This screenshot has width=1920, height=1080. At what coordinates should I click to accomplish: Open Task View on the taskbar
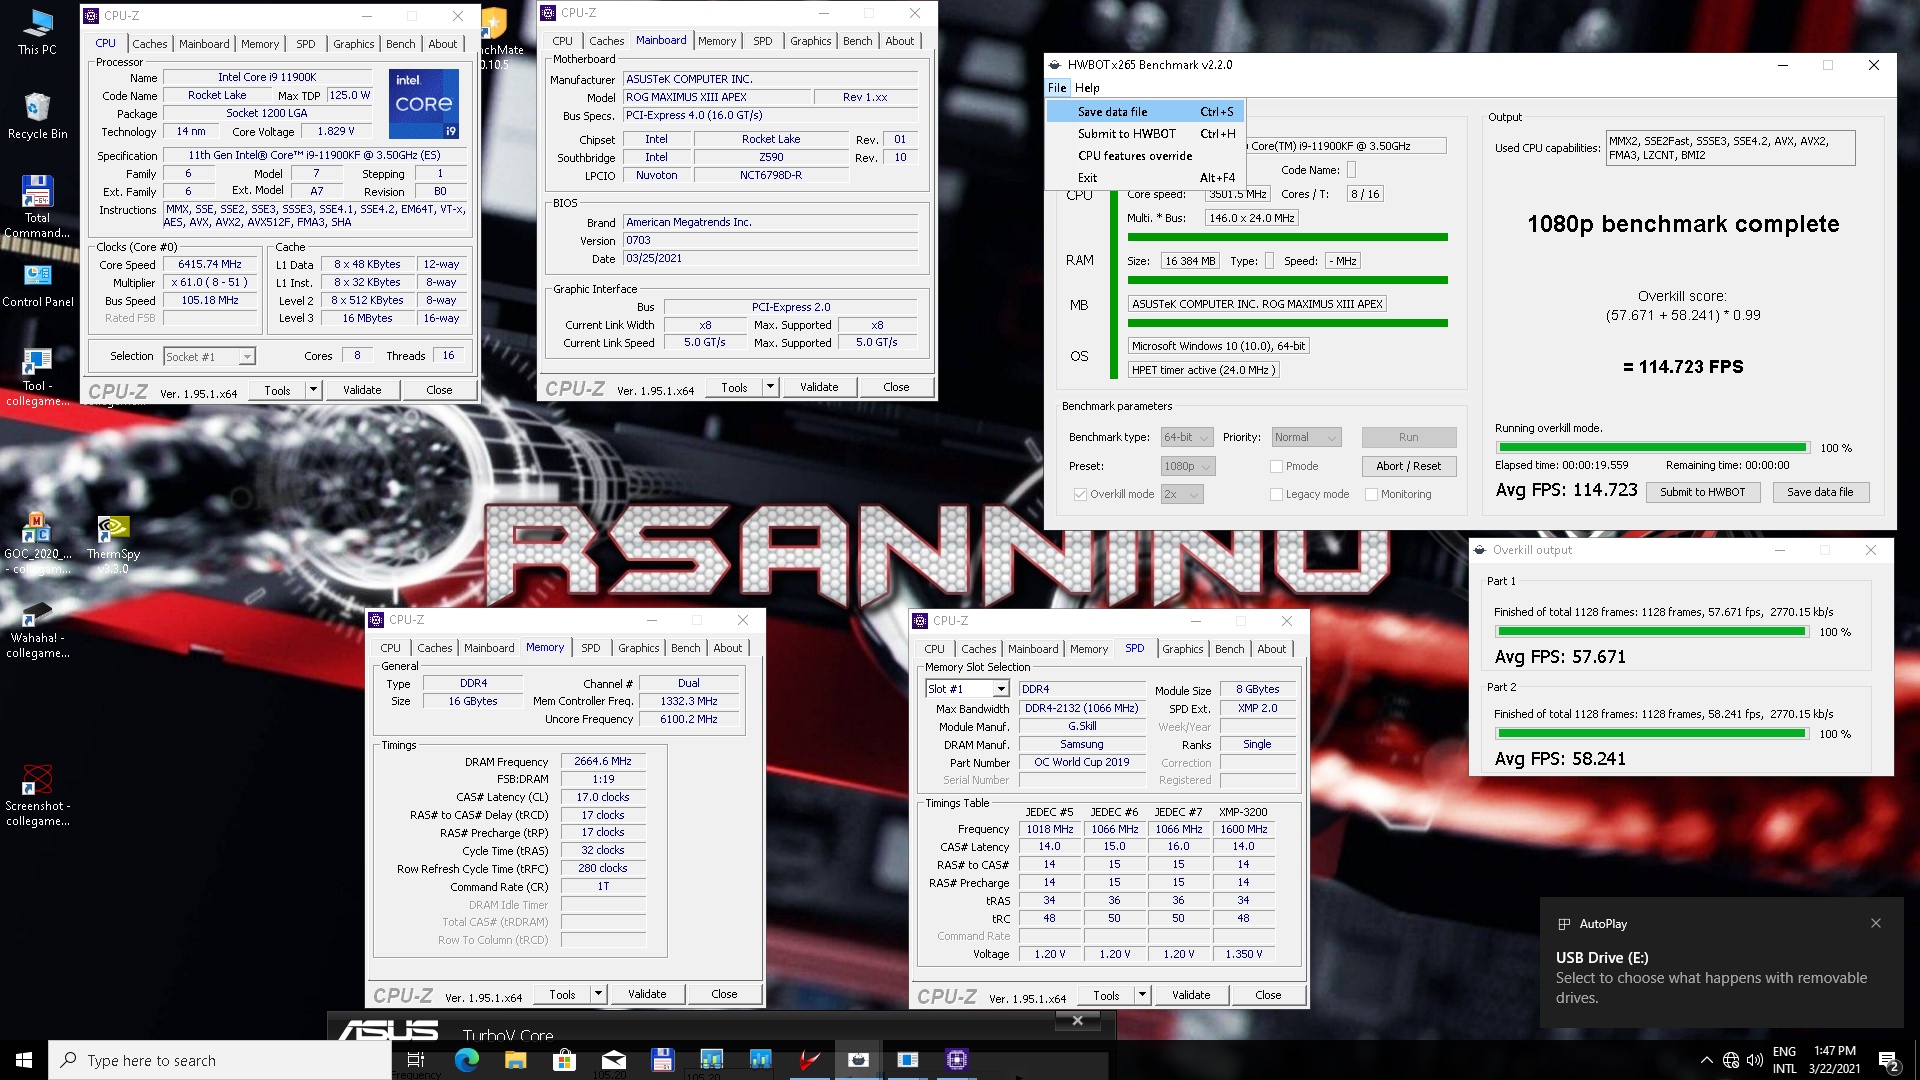click(416, 1060)
